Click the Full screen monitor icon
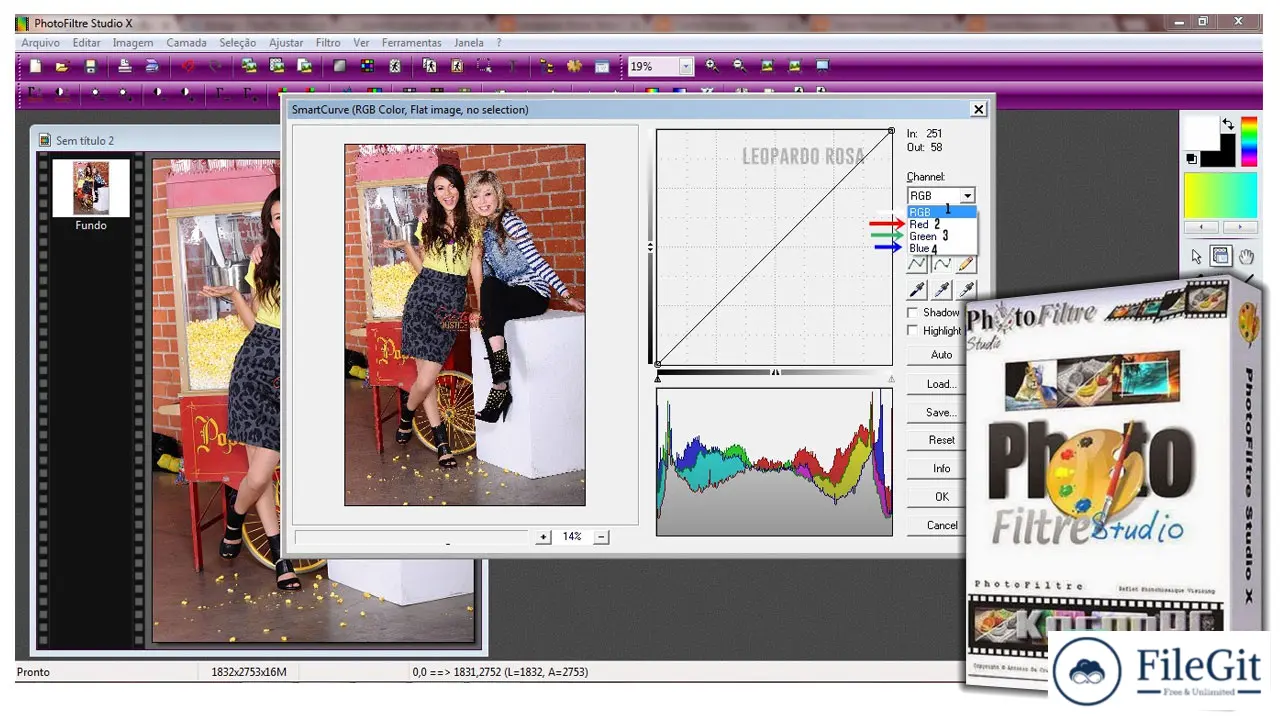Screen dimensions: 1280x720 point(823,66)
